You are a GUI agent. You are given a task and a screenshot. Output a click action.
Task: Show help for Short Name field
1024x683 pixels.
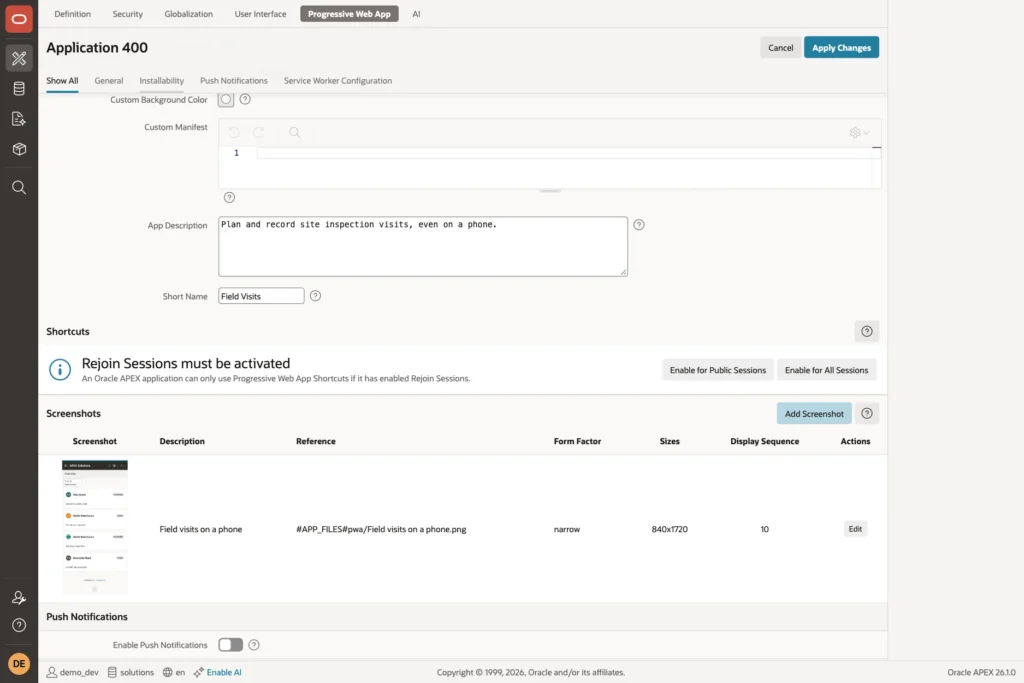coord(315,296)
